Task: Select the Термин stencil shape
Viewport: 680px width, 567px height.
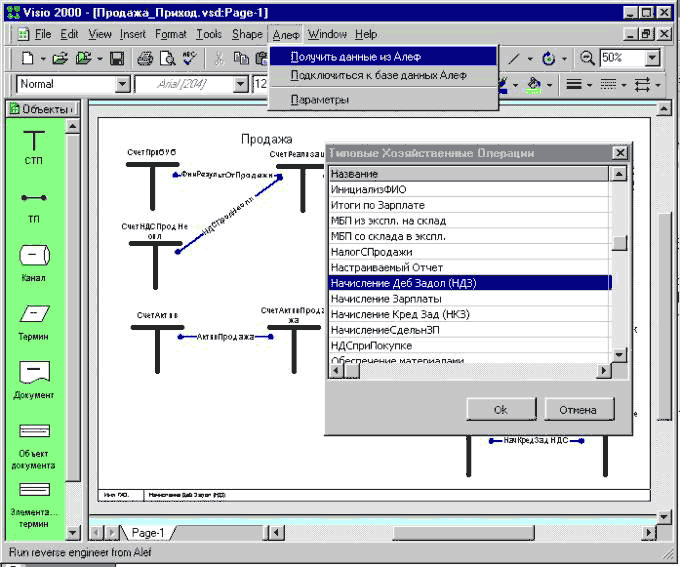Action: 34,323
